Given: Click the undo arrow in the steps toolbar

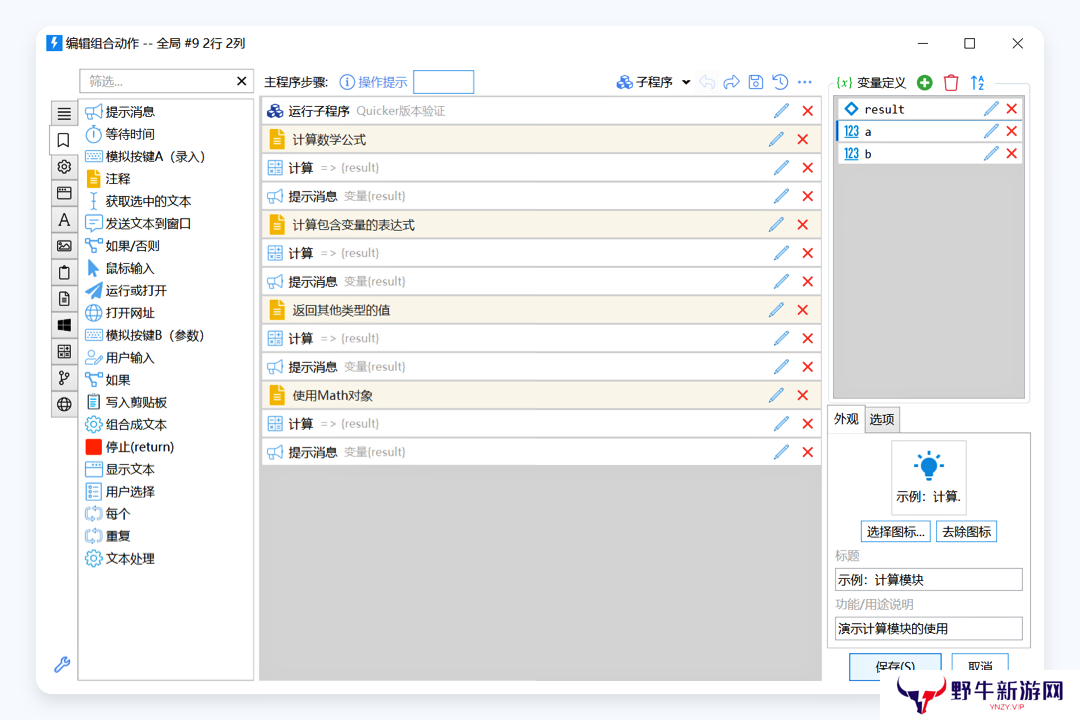Looking at the screenshot, I should pos(707,83).
